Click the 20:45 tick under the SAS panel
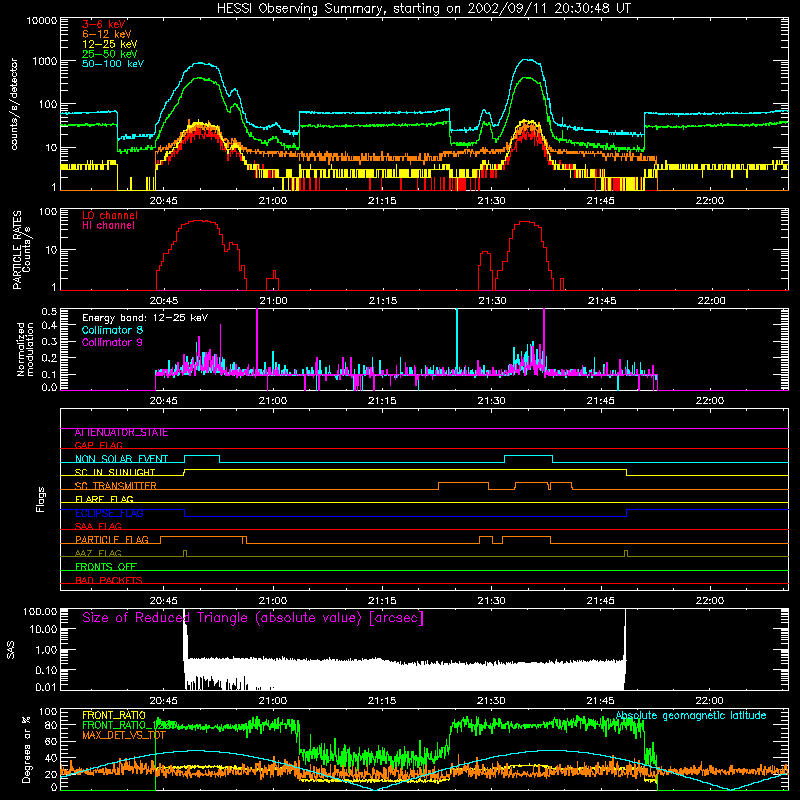Screen dimensions: 800x800 click(x=163, y=701)
